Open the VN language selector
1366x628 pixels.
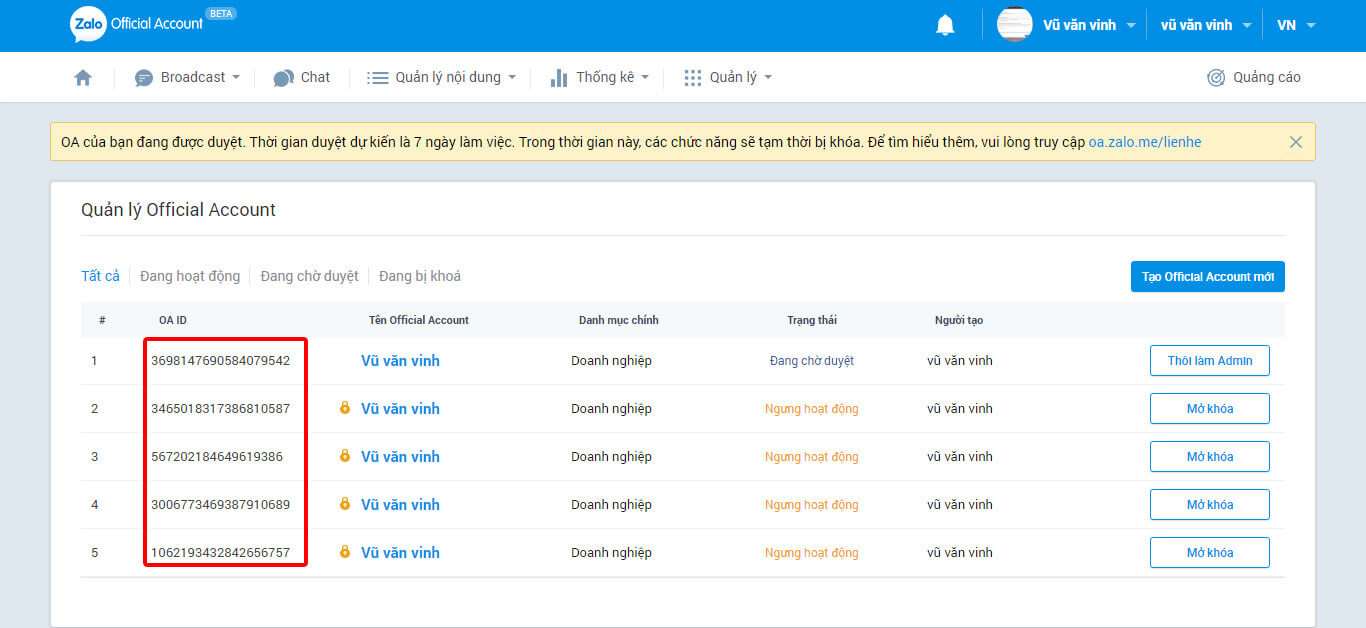(1295, 25)
